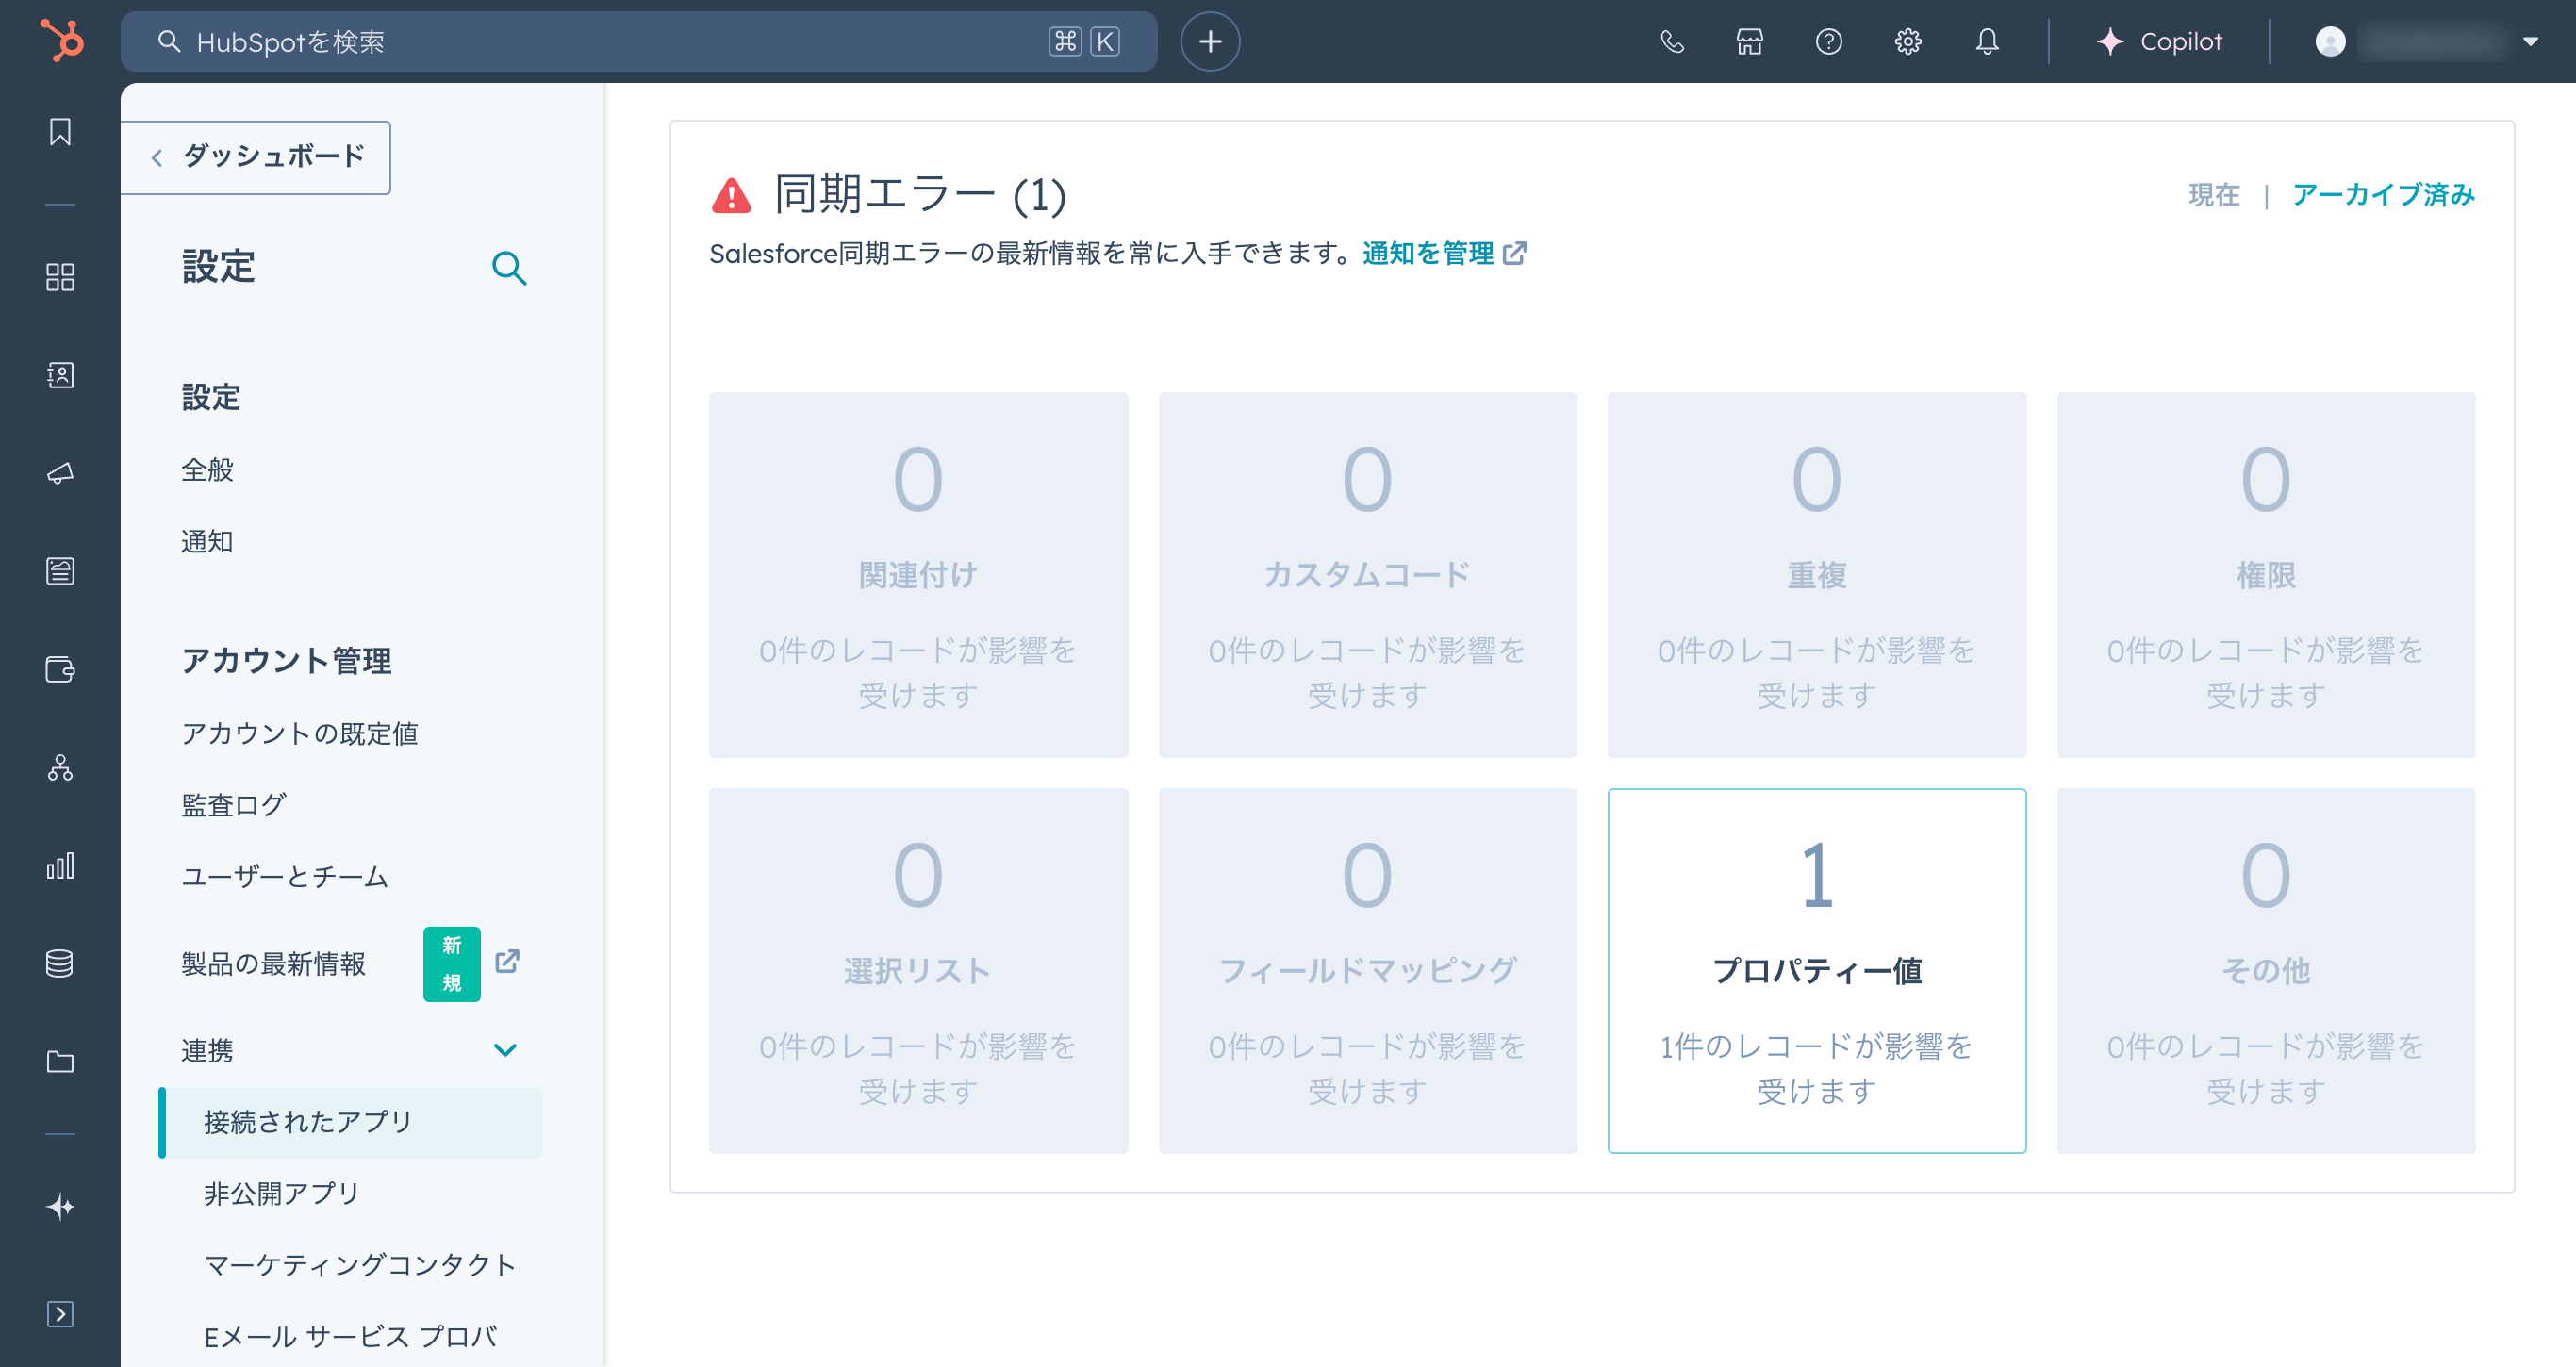The width and height of the screenshot is (2576, 1367).
Task: Click the red sync error warning icon
Action: click(731, 195)
